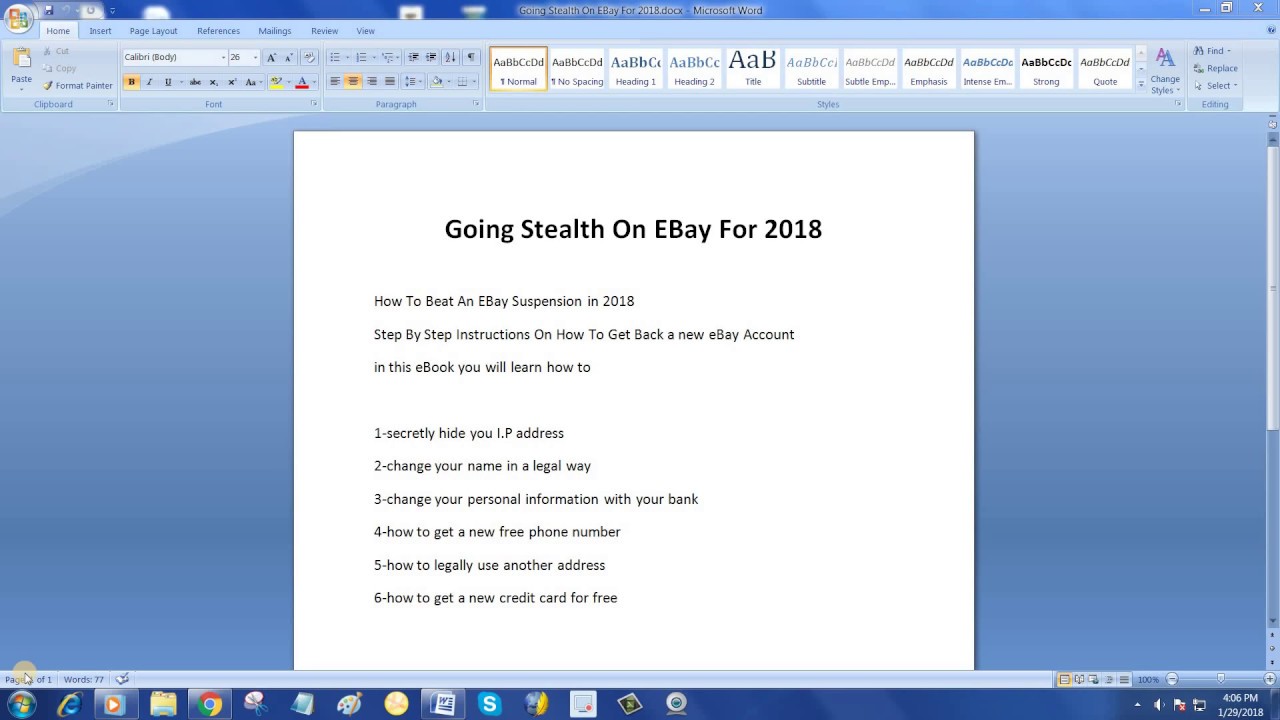Switch to the View tab
This screenshot has height=720, width=1280.
click(366, 31)
